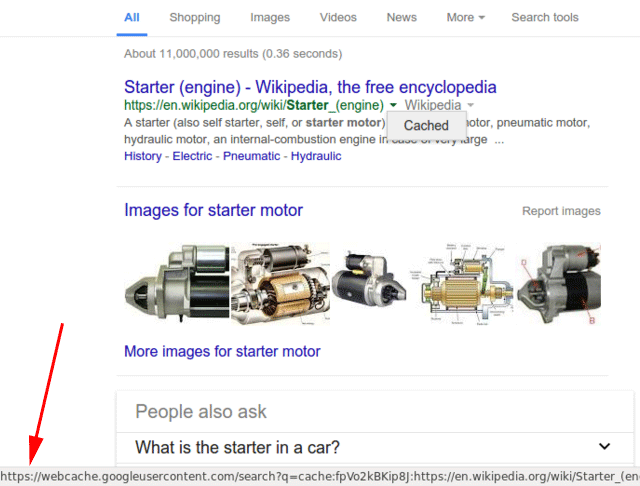Open Starter (engine) Wikipedia result title

pyautogui.click(x=310, y=87)
